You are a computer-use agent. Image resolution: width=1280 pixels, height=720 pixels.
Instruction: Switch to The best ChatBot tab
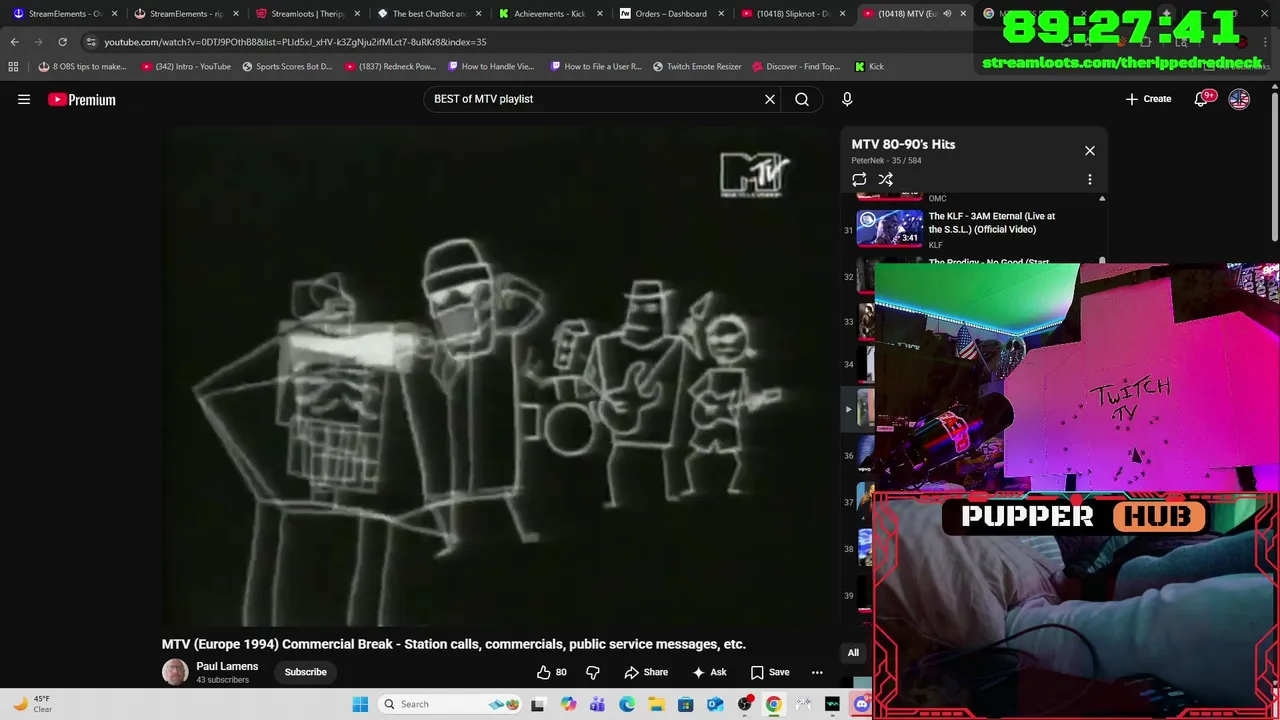(428, 14)
